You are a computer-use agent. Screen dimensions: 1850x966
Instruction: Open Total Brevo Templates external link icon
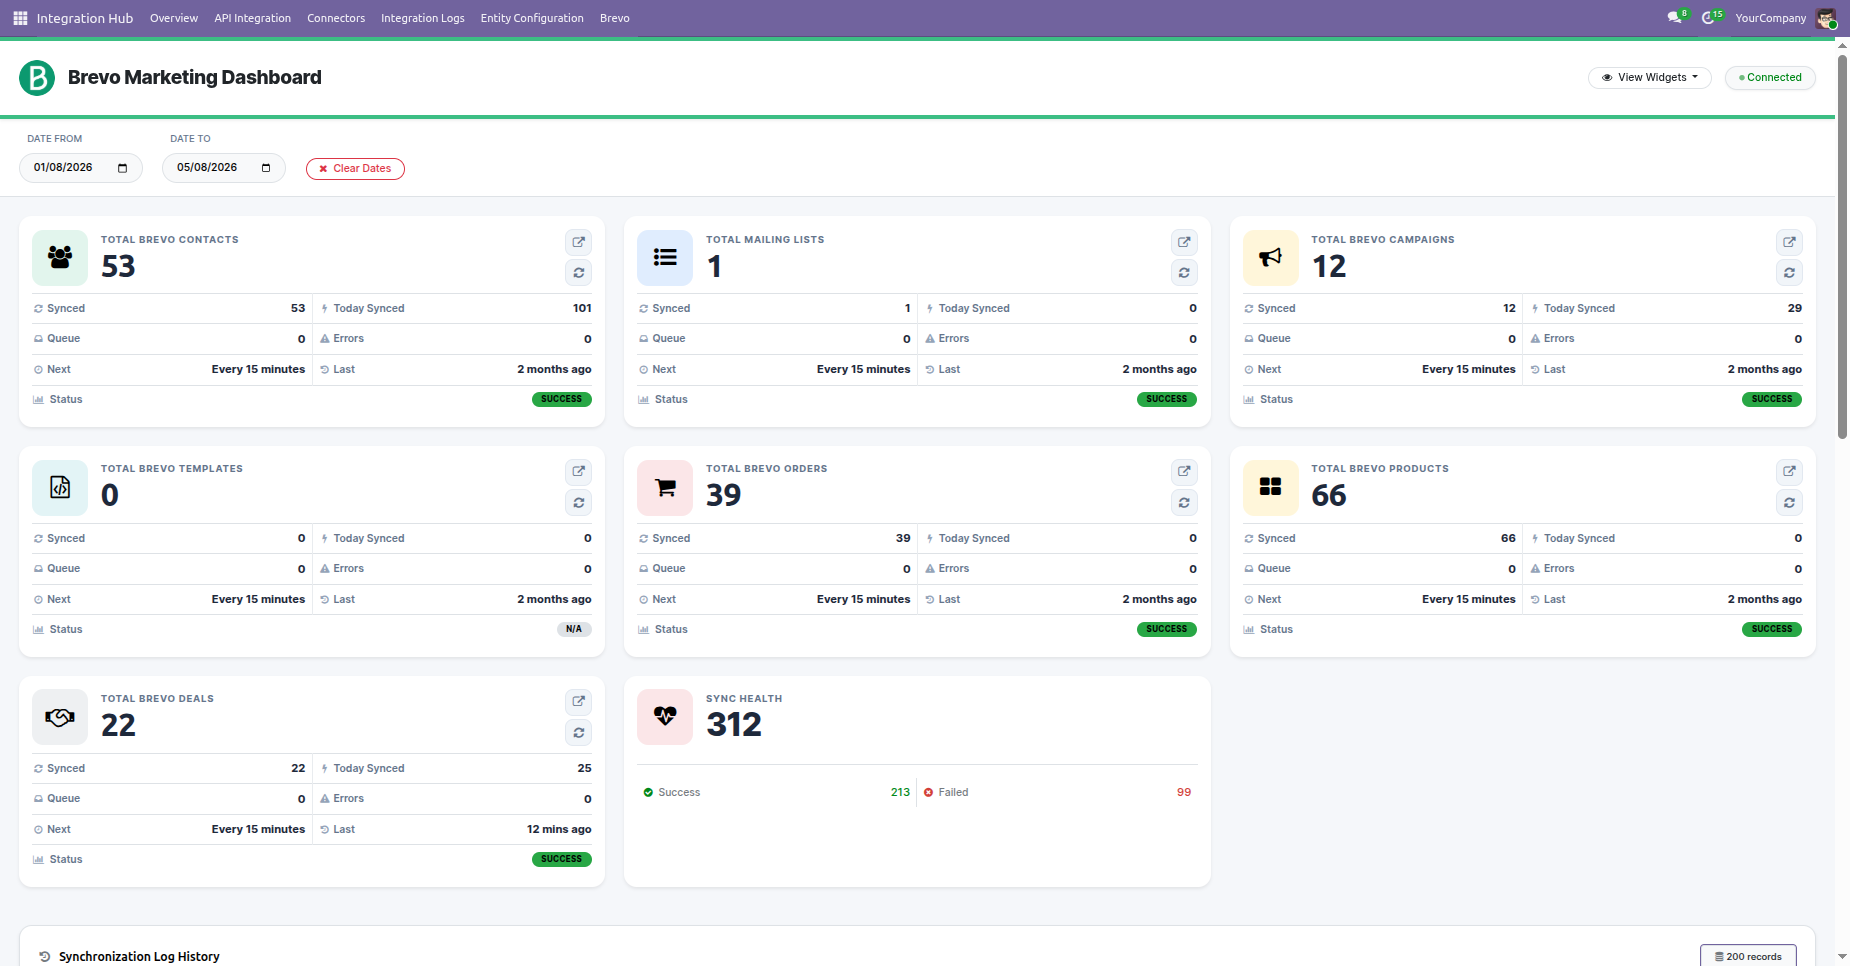(579, 471)
